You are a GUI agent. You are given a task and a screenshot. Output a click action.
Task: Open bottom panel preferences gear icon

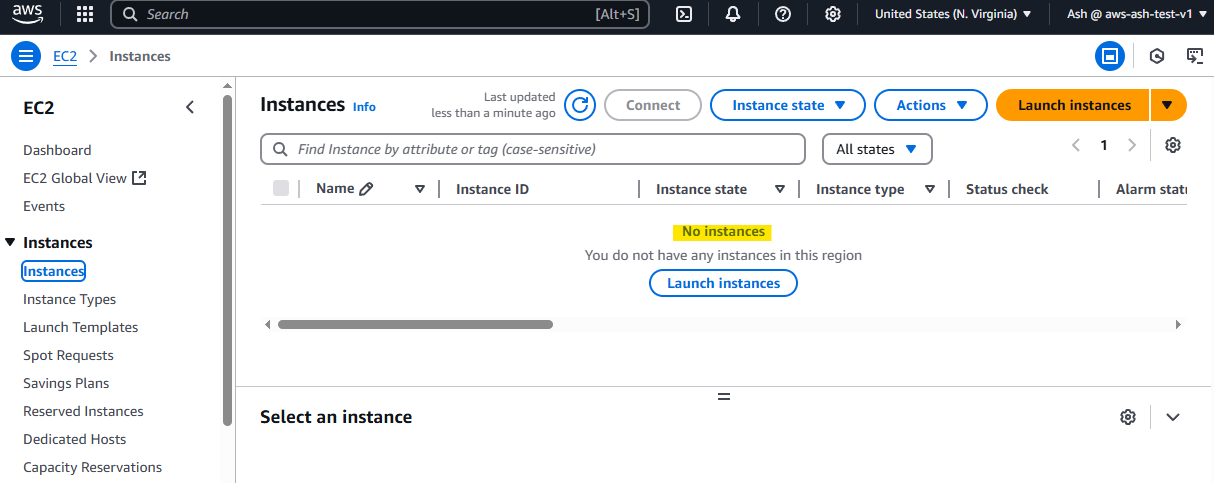(x=1128, y=417)
